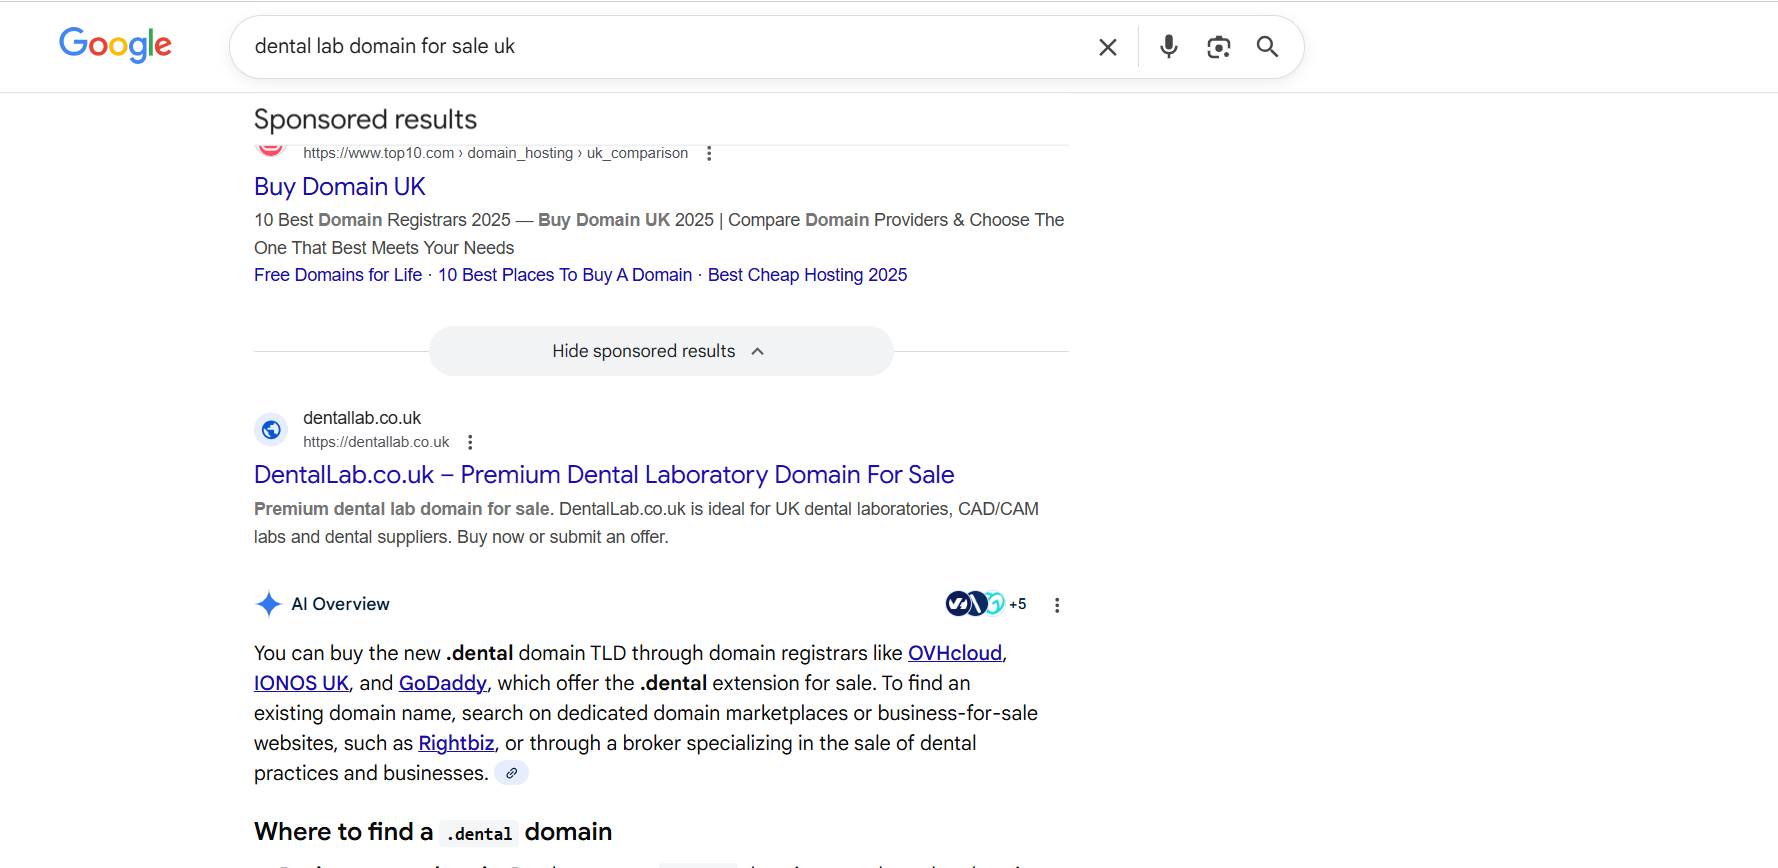Screen dimensions: 1778x868
Task: Click the dentallab.co.uk site name
Action: click(362, 418)
